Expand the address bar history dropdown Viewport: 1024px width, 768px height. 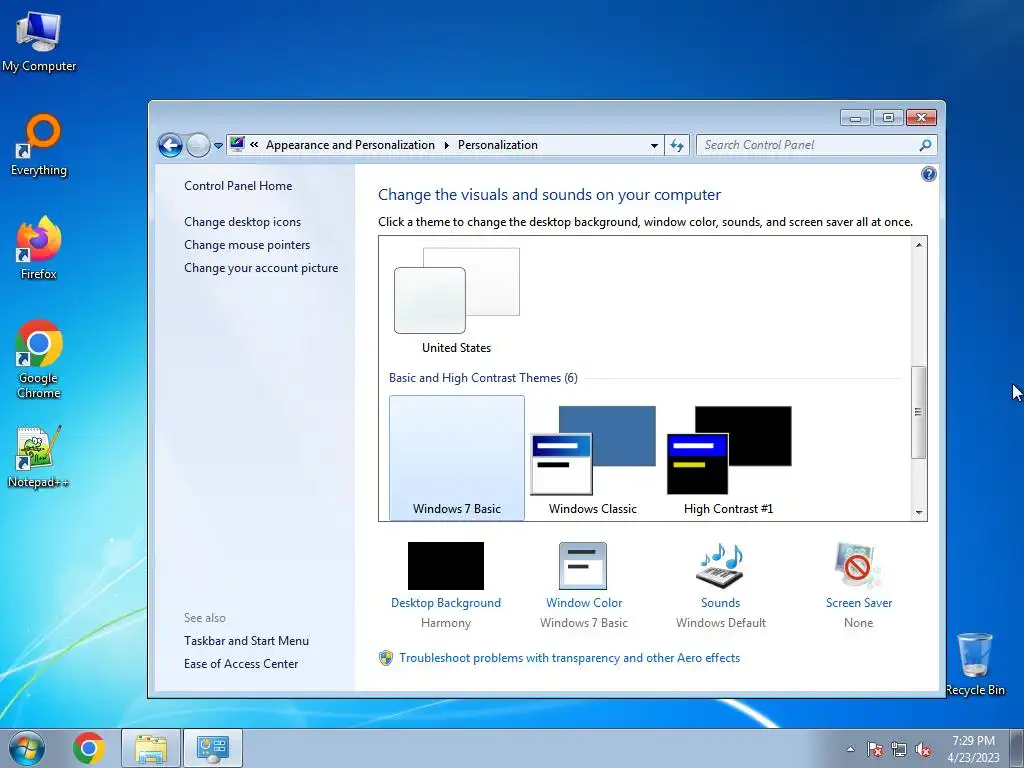click(x=654, y=146)
